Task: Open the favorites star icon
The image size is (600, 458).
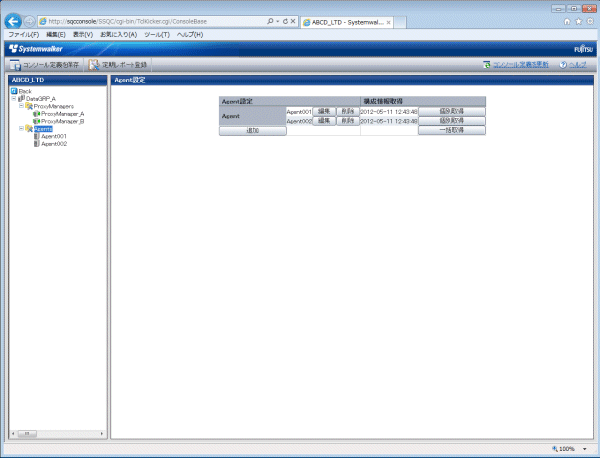Action: coord(579,22)
